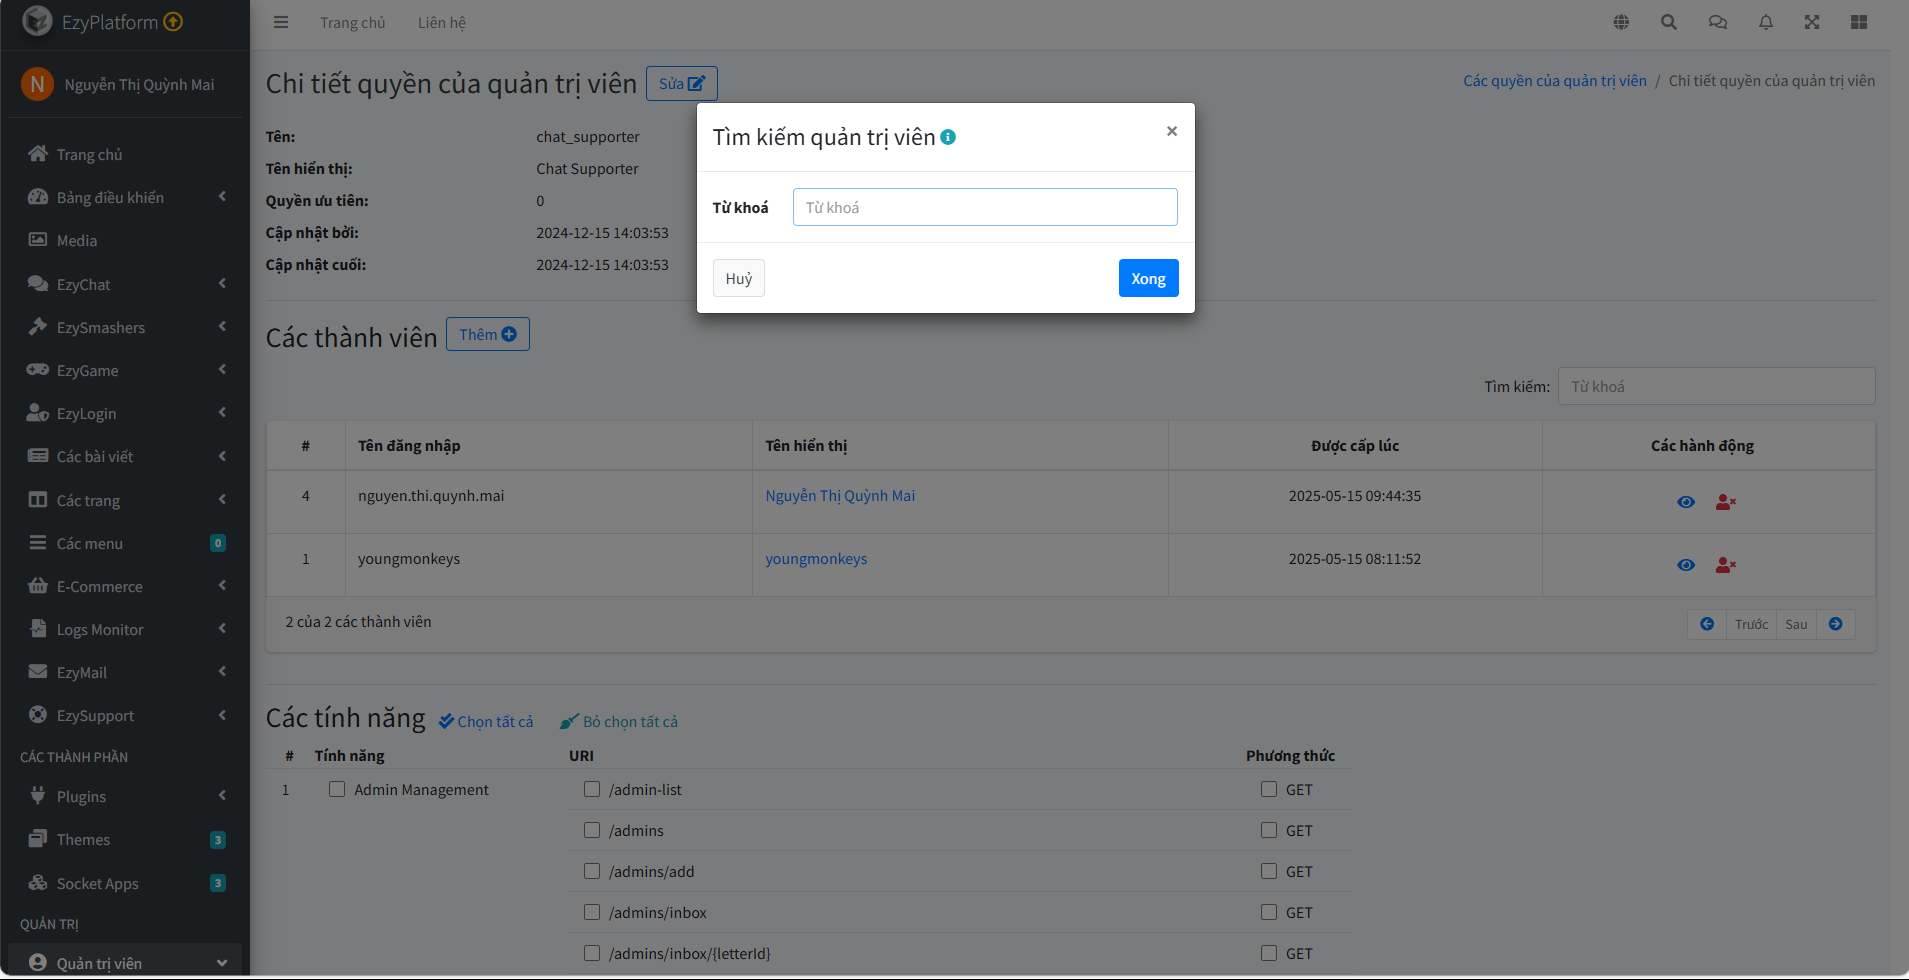This screenshot has width=1909, height=980.
Task: Open the chat messages icon
Action: click(x=1717, y=21)
